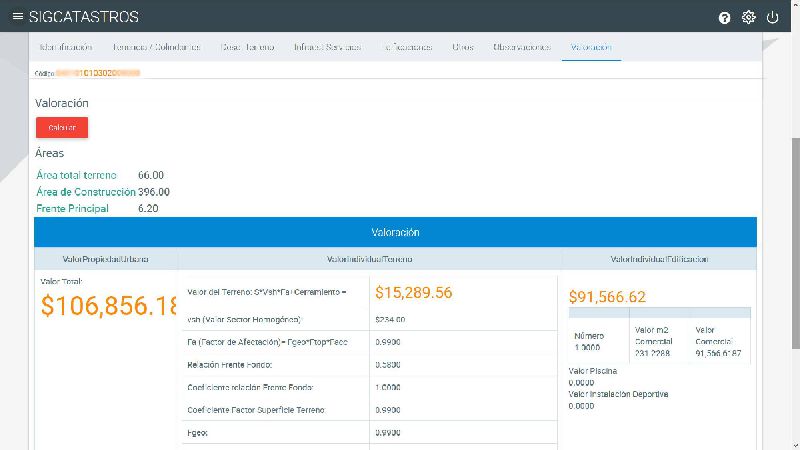800x450 pixels.
Task: Click the red Calcular button
Action: point(62,128)
